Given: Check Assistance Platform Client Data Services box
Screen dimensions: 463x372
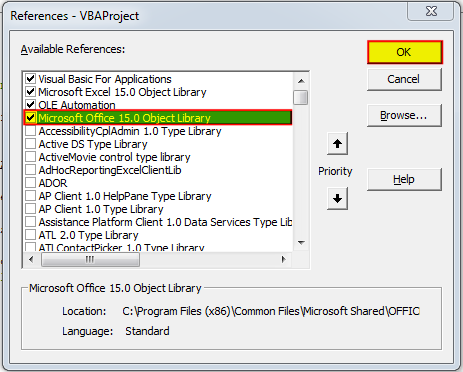Looking at the screenshot, I should [x=30, y=222].
